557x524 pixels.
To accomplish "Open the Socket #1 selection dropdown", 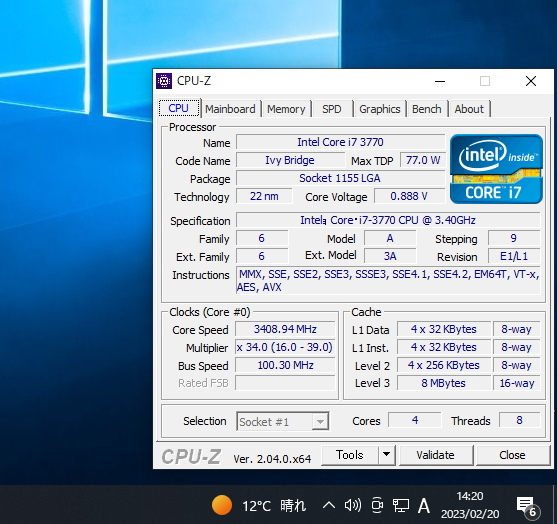I will 283,422.
